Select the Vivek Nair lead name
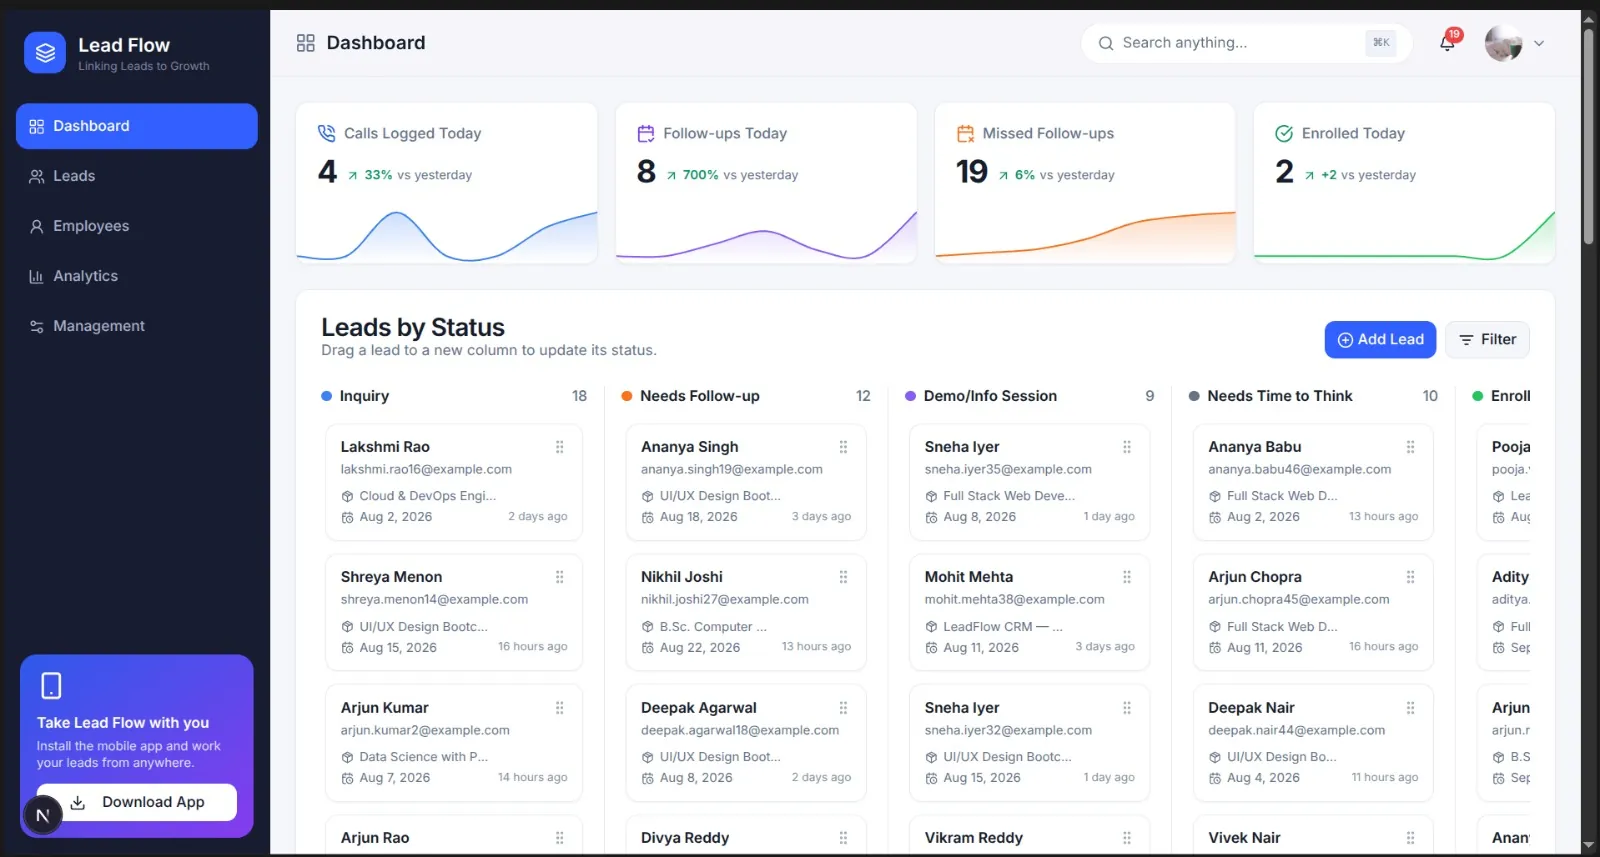This screenshot has height=857, width=1600. [1244, 838]
